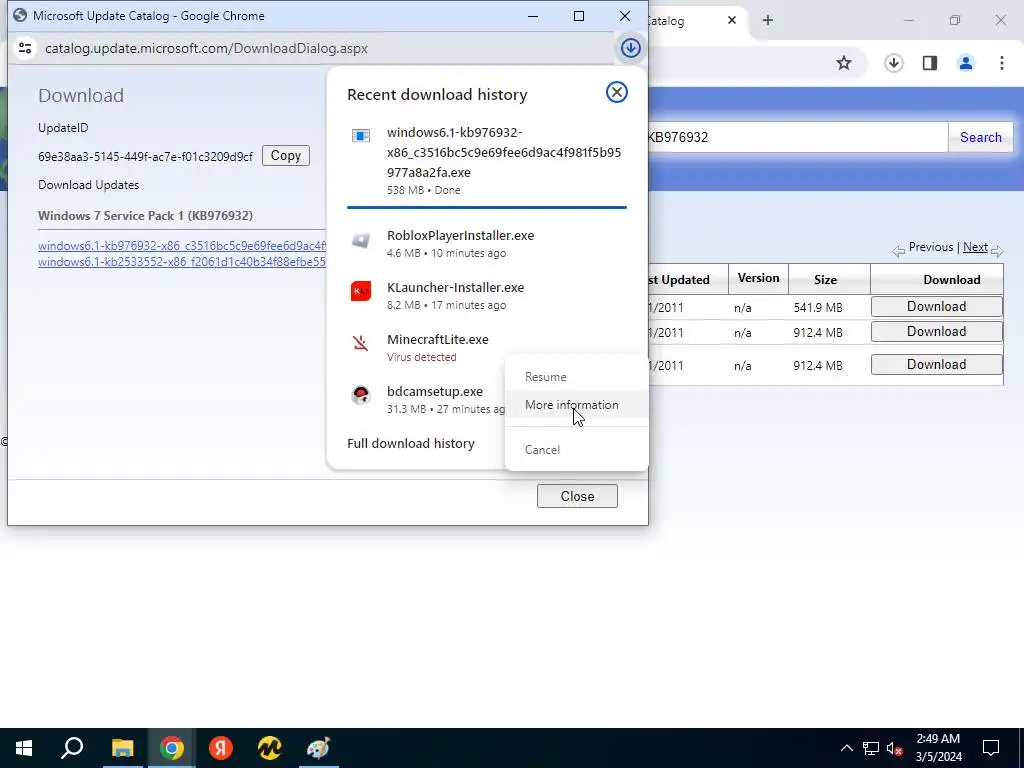Click the KB976932 search input field

tap(797, 137)
